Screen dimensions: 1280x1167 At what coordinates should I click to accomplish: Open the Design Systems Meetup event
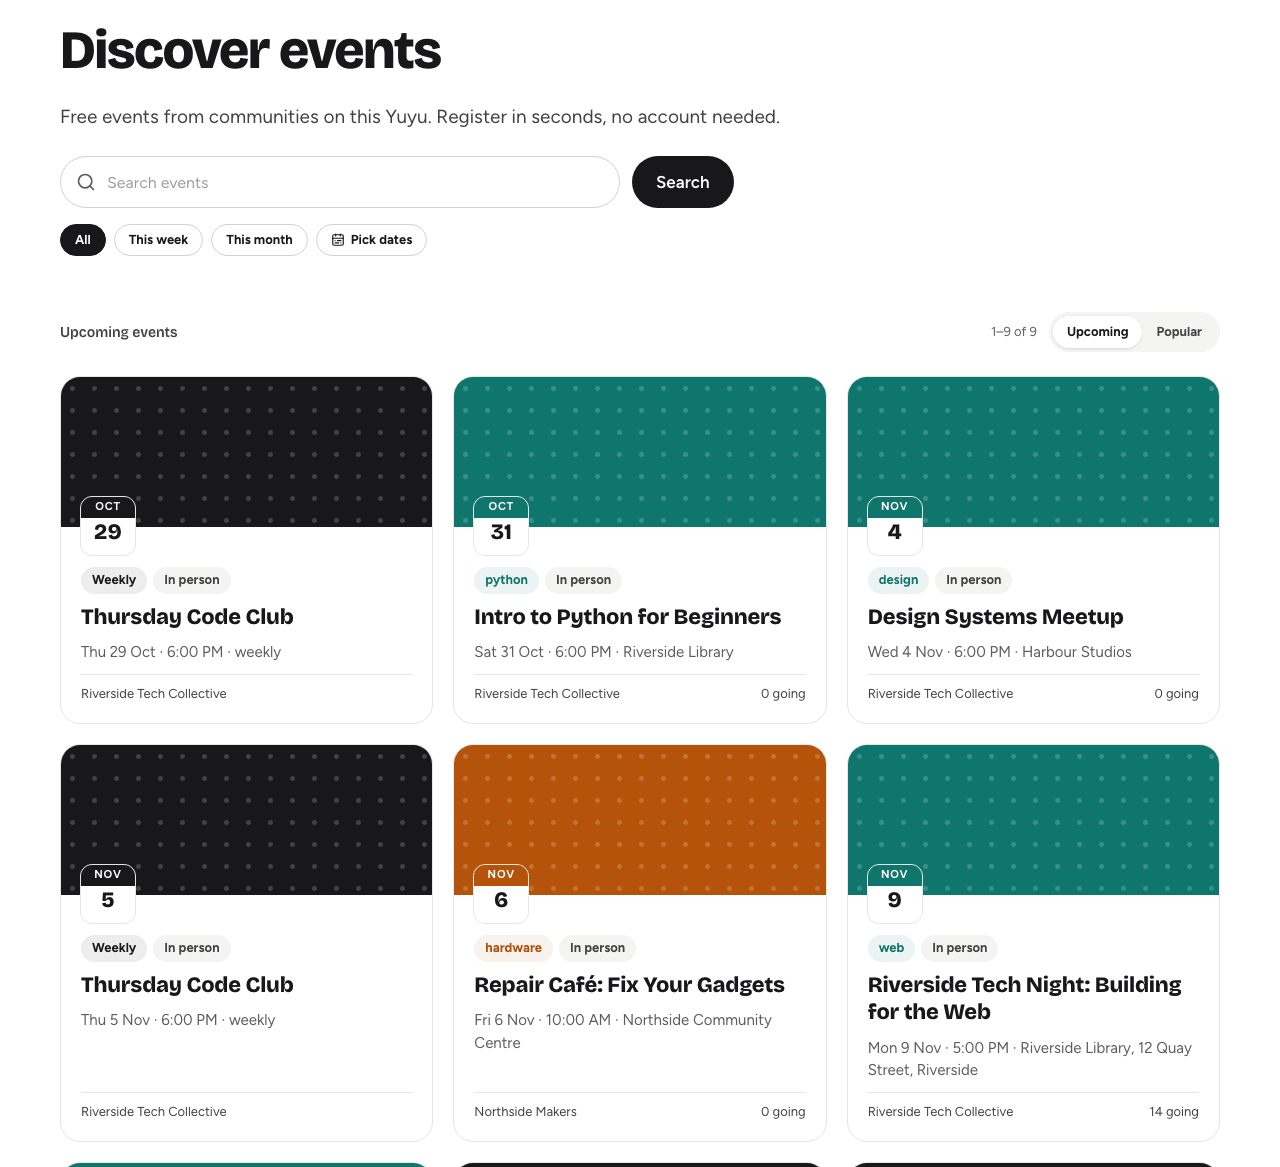995,617
